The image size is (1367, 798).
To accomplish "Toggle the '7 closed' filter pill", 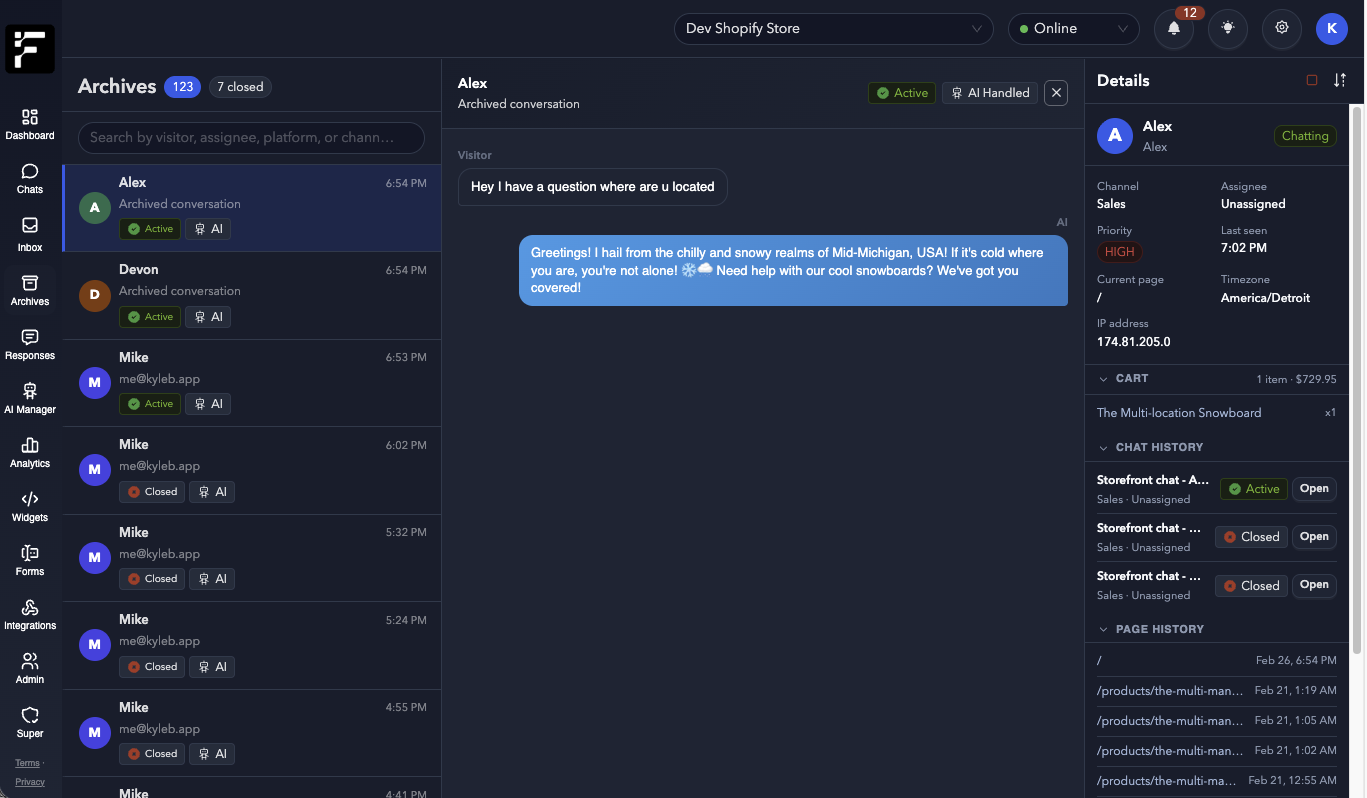I will [x=240, y=87].
